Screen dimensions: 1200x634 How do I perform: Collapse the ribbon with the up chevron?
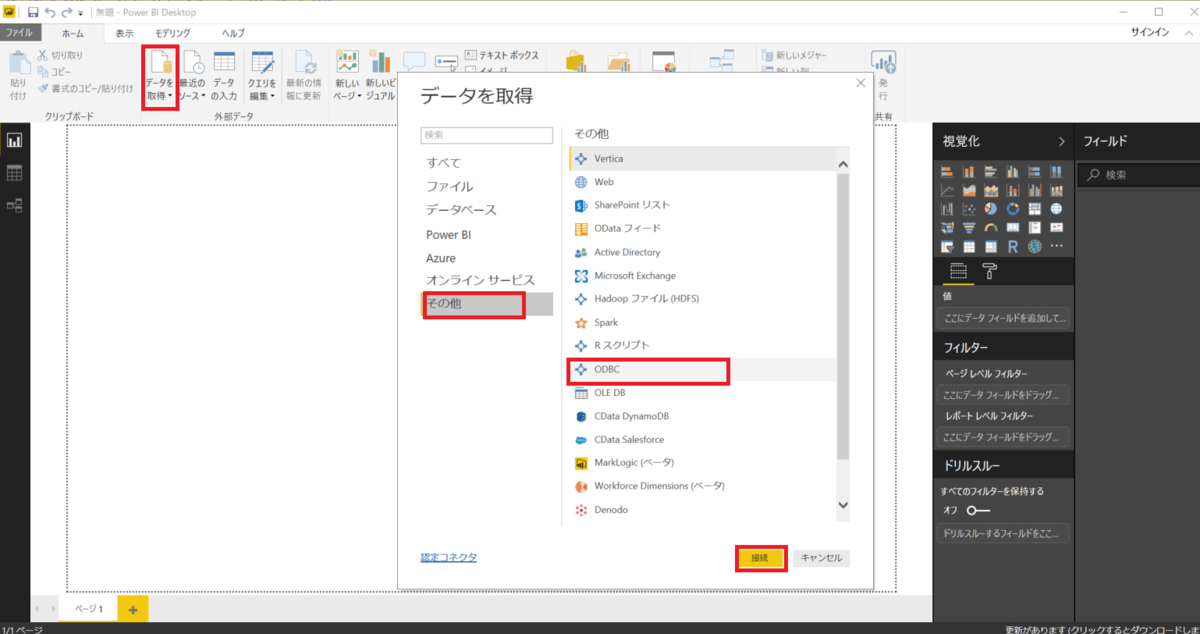1189,33
